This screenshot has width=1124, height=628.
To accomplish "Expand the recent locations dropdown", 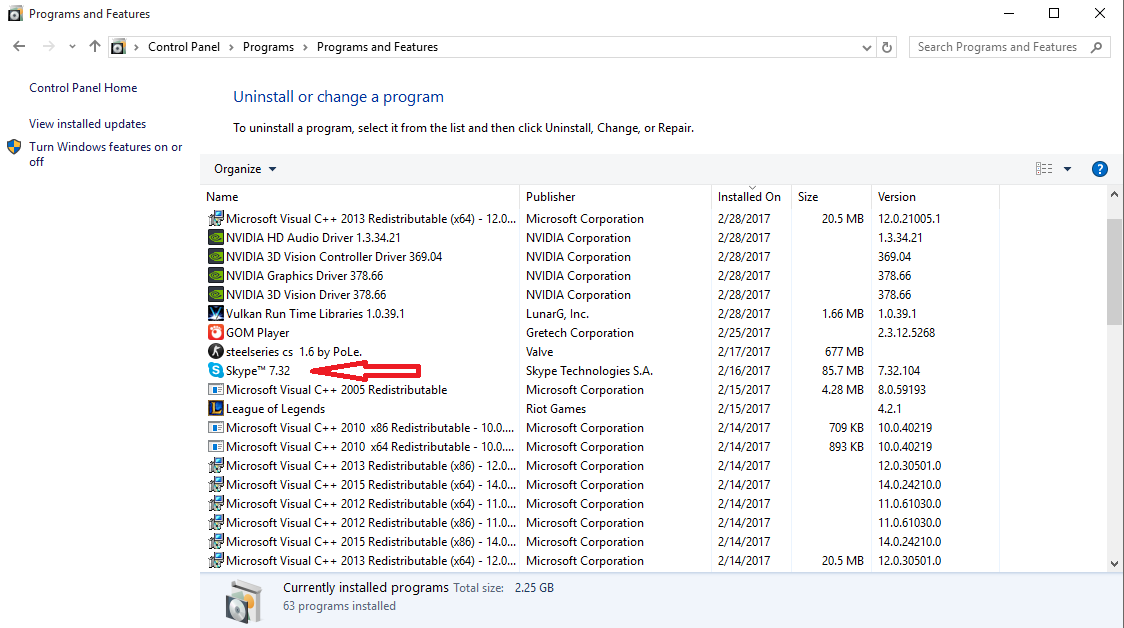I will (x=72, y=47).
